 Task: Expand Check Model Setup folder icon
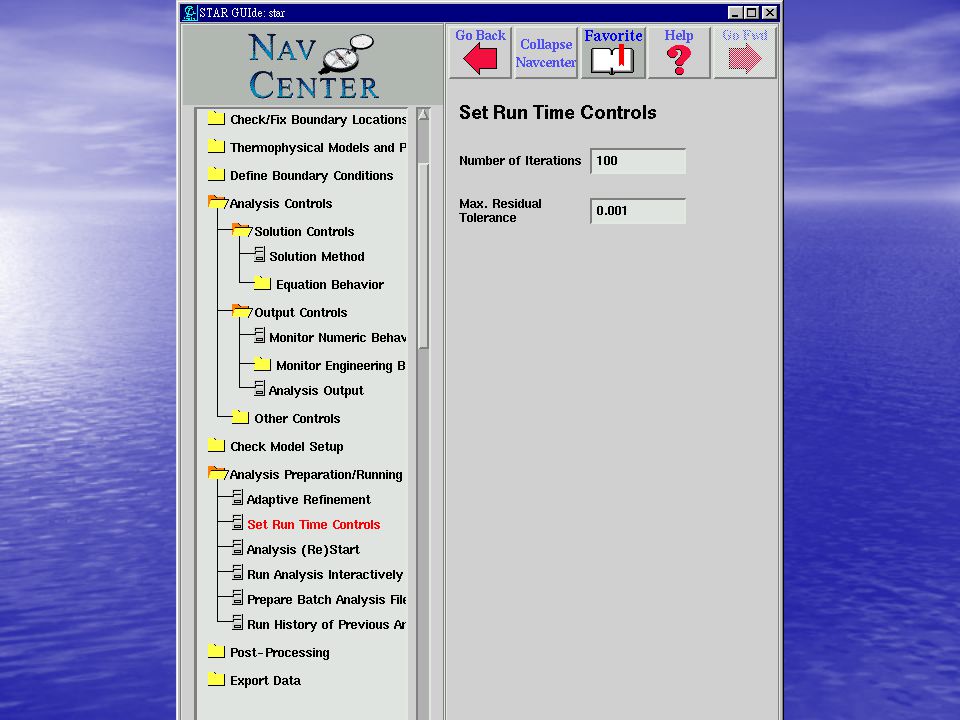click(216, 445)
